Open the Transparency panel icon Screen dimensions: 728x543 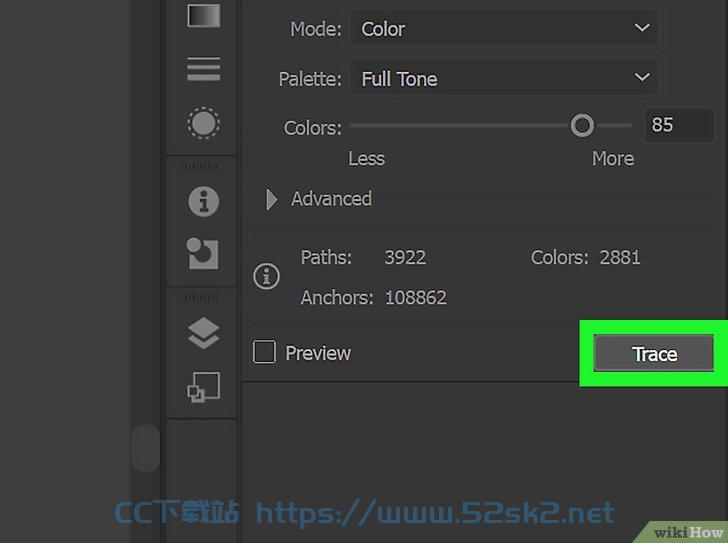pos(203,123)
